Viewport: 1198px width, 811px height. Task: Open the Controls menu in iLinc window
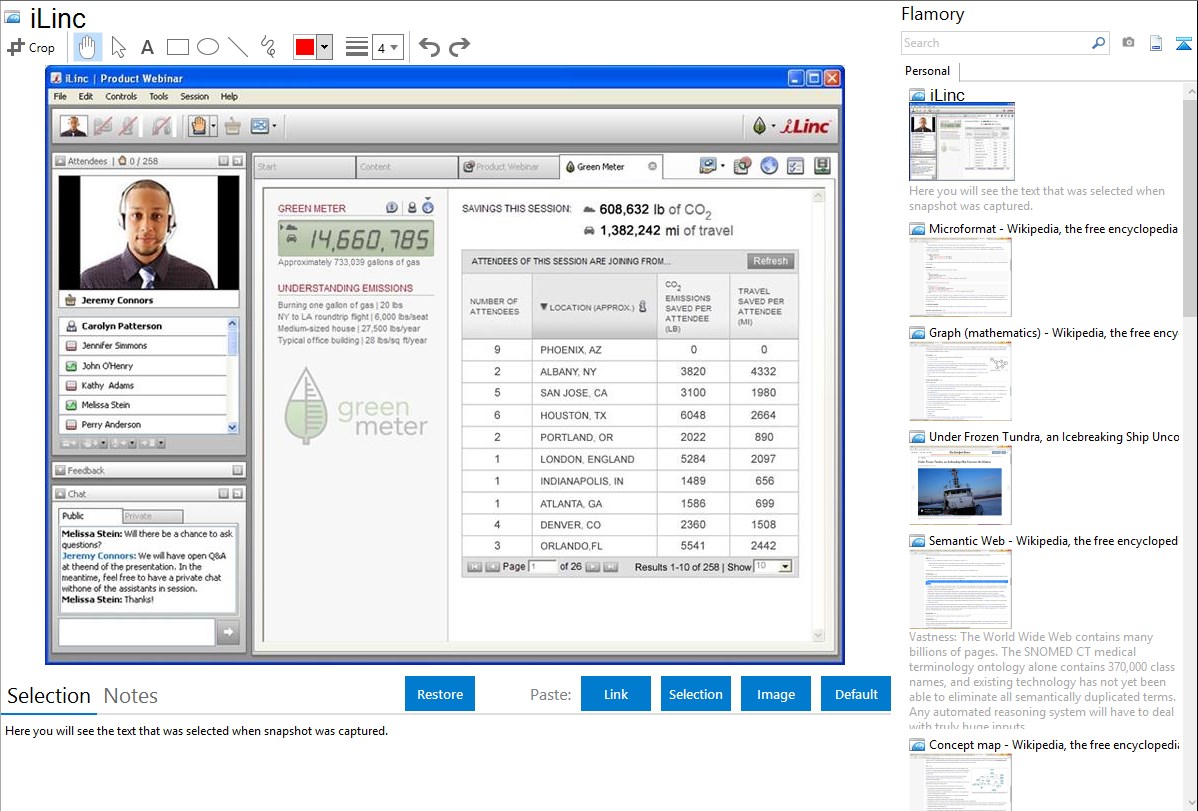click(121, 97)
